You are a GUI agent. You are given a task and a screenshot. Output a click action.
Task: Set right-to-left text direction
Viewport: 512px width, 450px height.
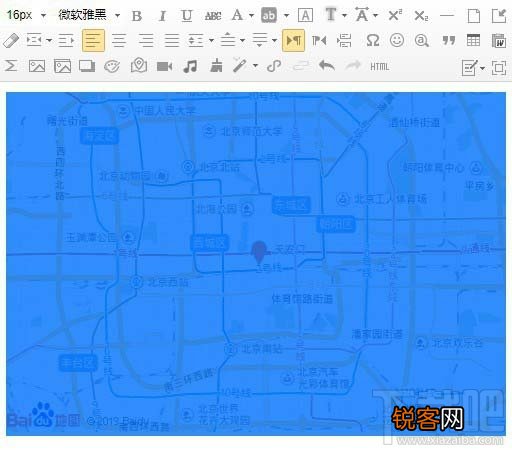319,41
